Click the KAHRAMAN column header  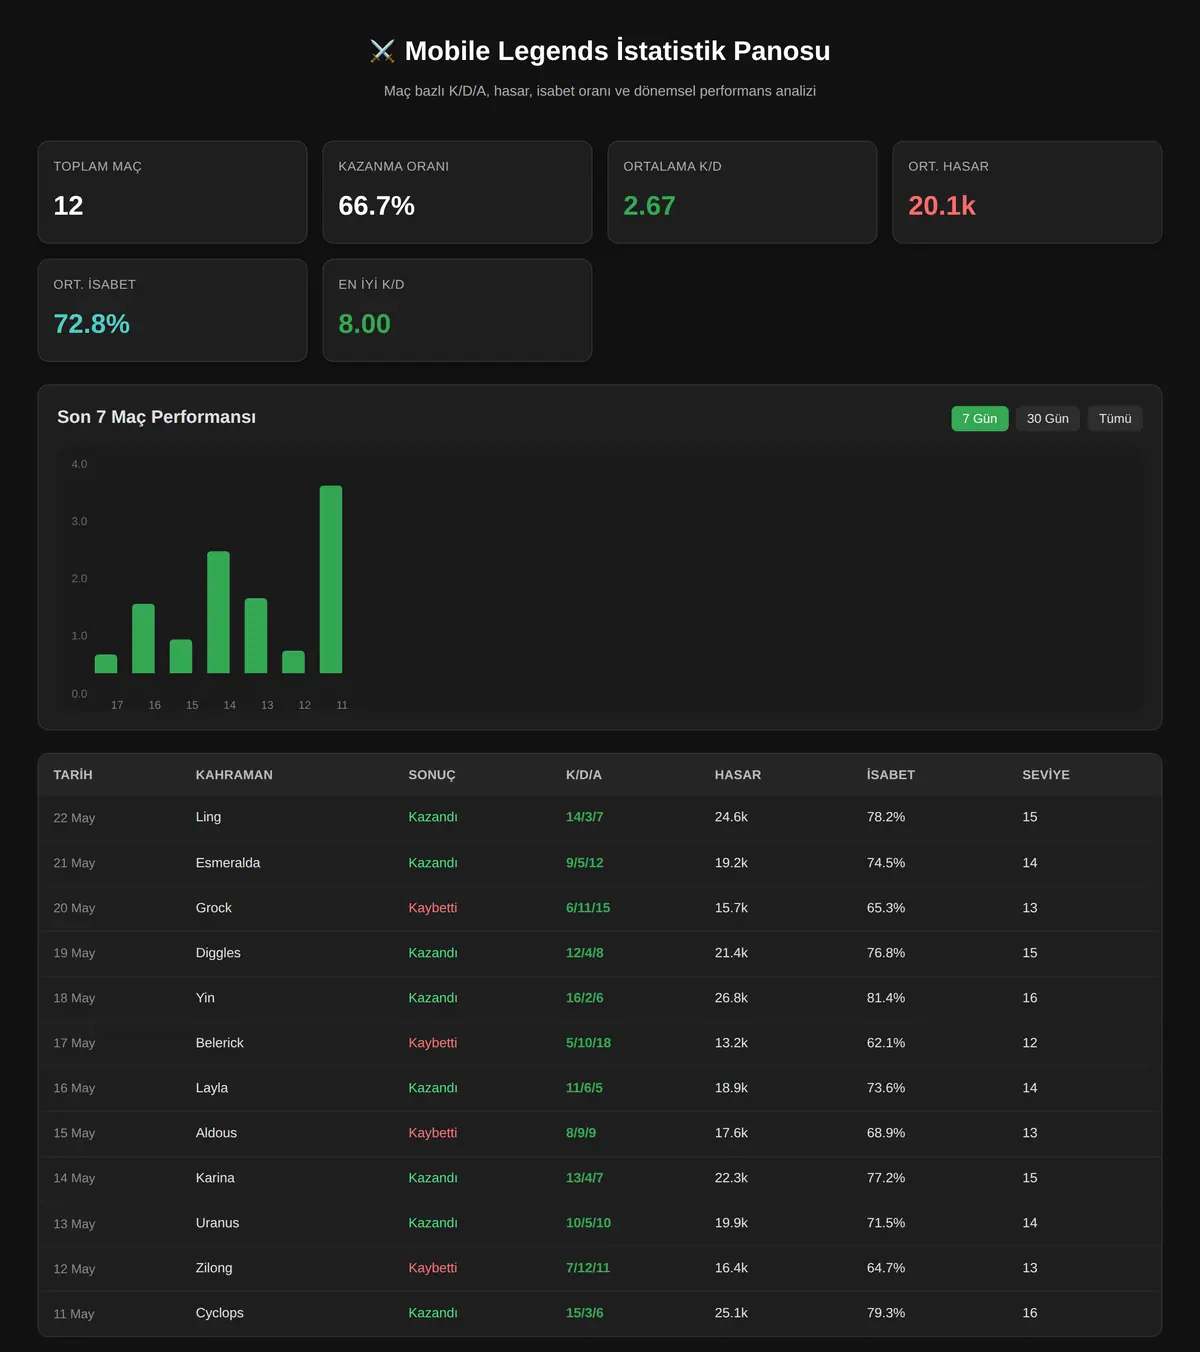[234, 775]
